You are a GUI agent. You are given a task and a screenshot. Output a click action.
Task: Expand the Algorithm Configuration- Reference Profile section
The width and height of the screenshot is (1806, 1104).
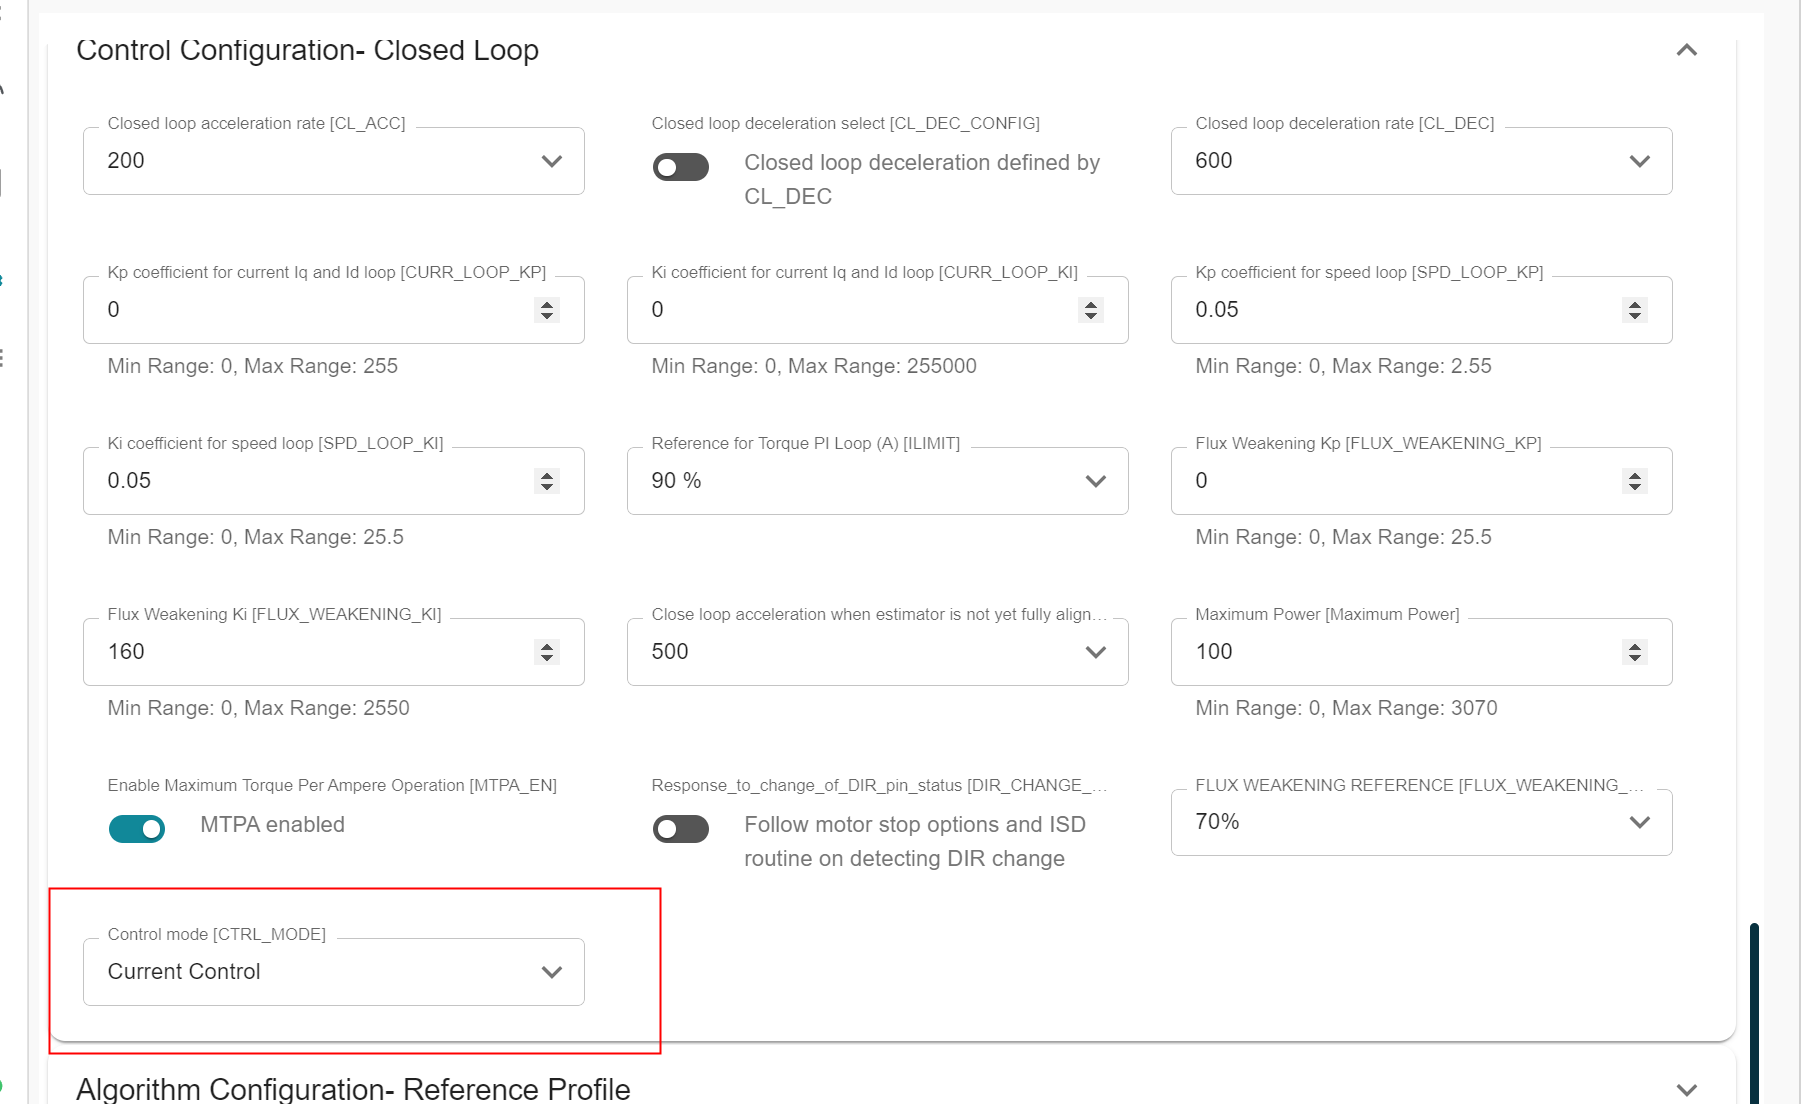tap(1686, 1089)
